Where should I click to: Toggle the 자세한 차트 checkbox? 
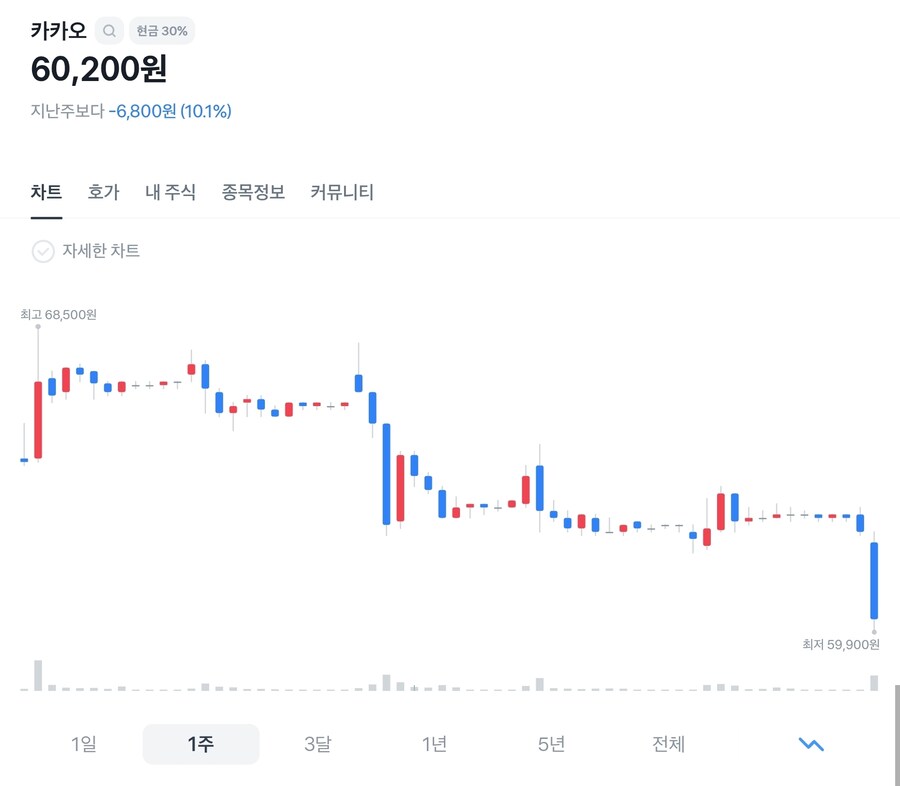pyautogui.click(x=43, y=251)
